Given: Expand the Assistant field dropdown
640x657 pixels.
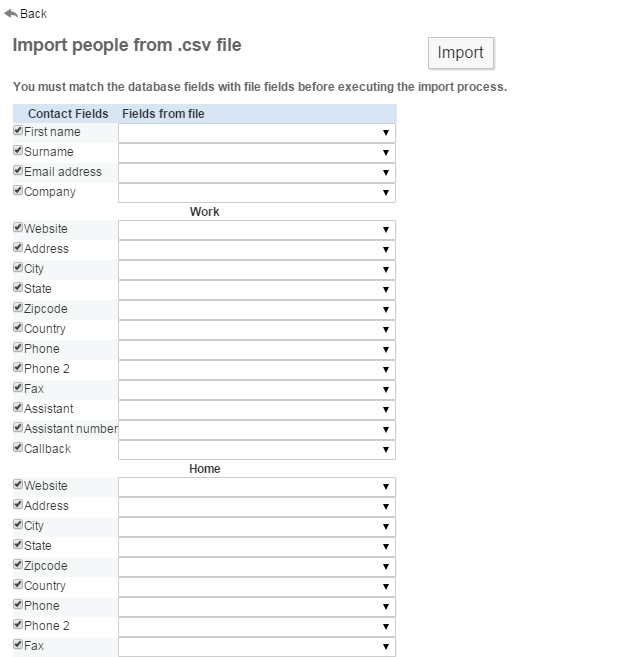Looking at the screenshot, I should (257, 410).
